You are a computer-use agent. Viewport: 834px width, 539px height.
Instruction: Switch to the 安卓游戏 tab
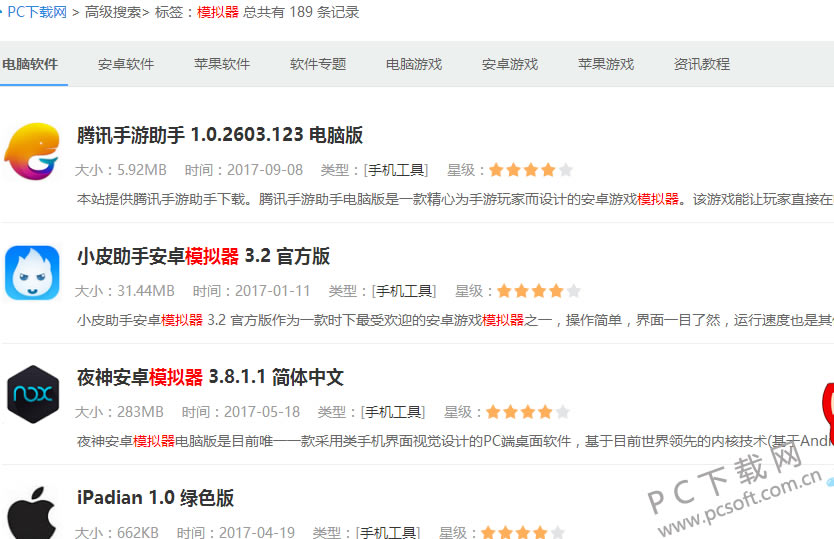(510, 64)
